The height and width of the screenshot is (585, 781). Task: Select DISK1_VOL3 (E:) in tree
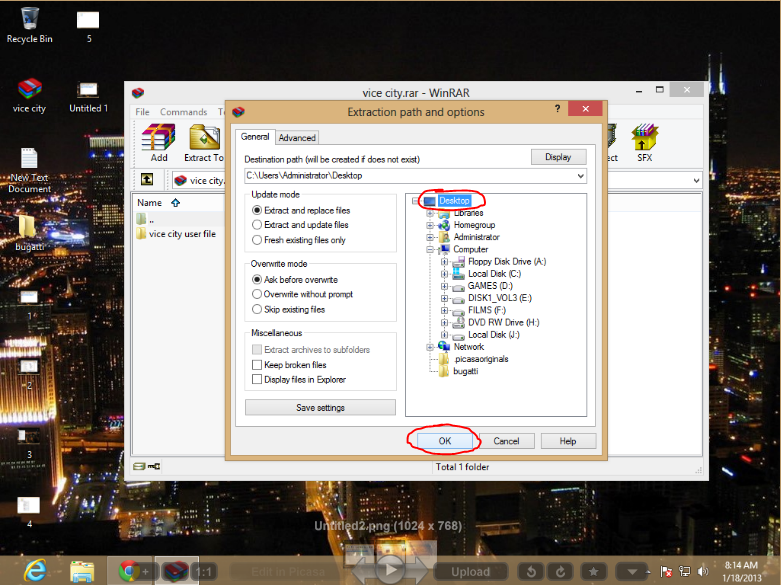click(500, 298)
